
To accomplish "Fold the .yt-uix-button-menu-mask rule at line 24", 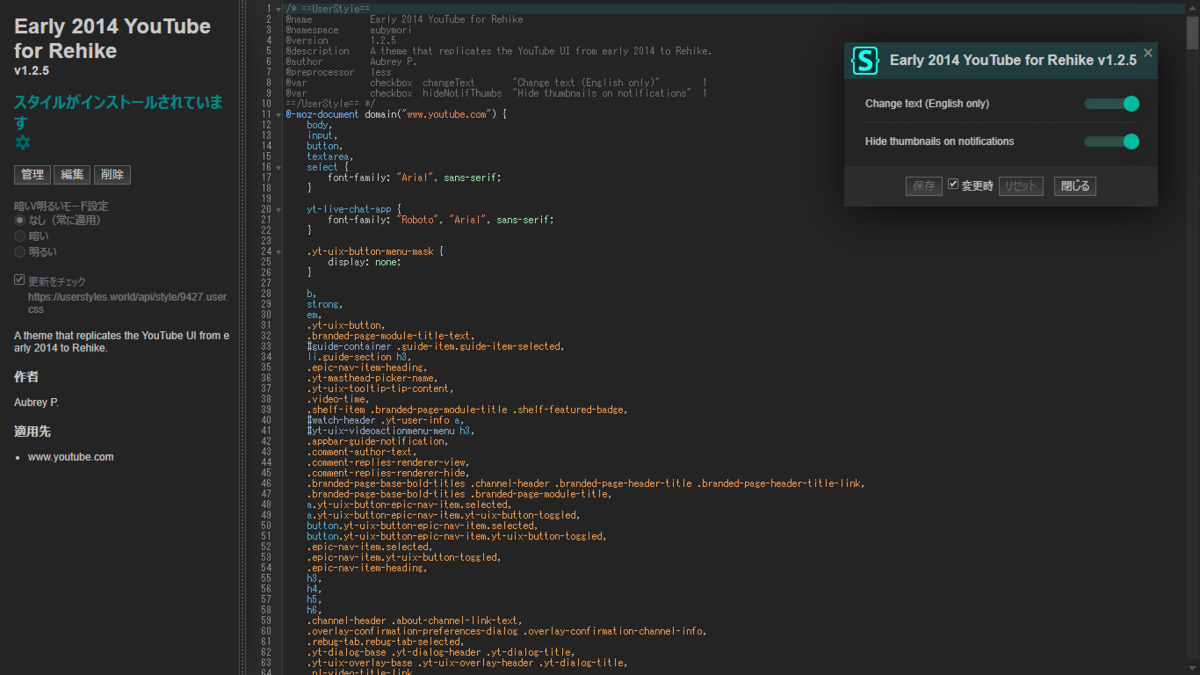I will pyautogui.click(x=279, y=252).
